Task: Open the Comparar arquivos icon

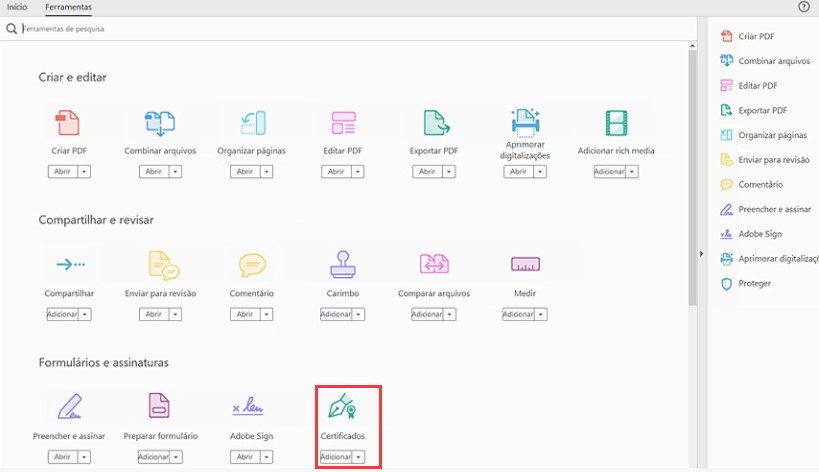Action: point(434,264)
